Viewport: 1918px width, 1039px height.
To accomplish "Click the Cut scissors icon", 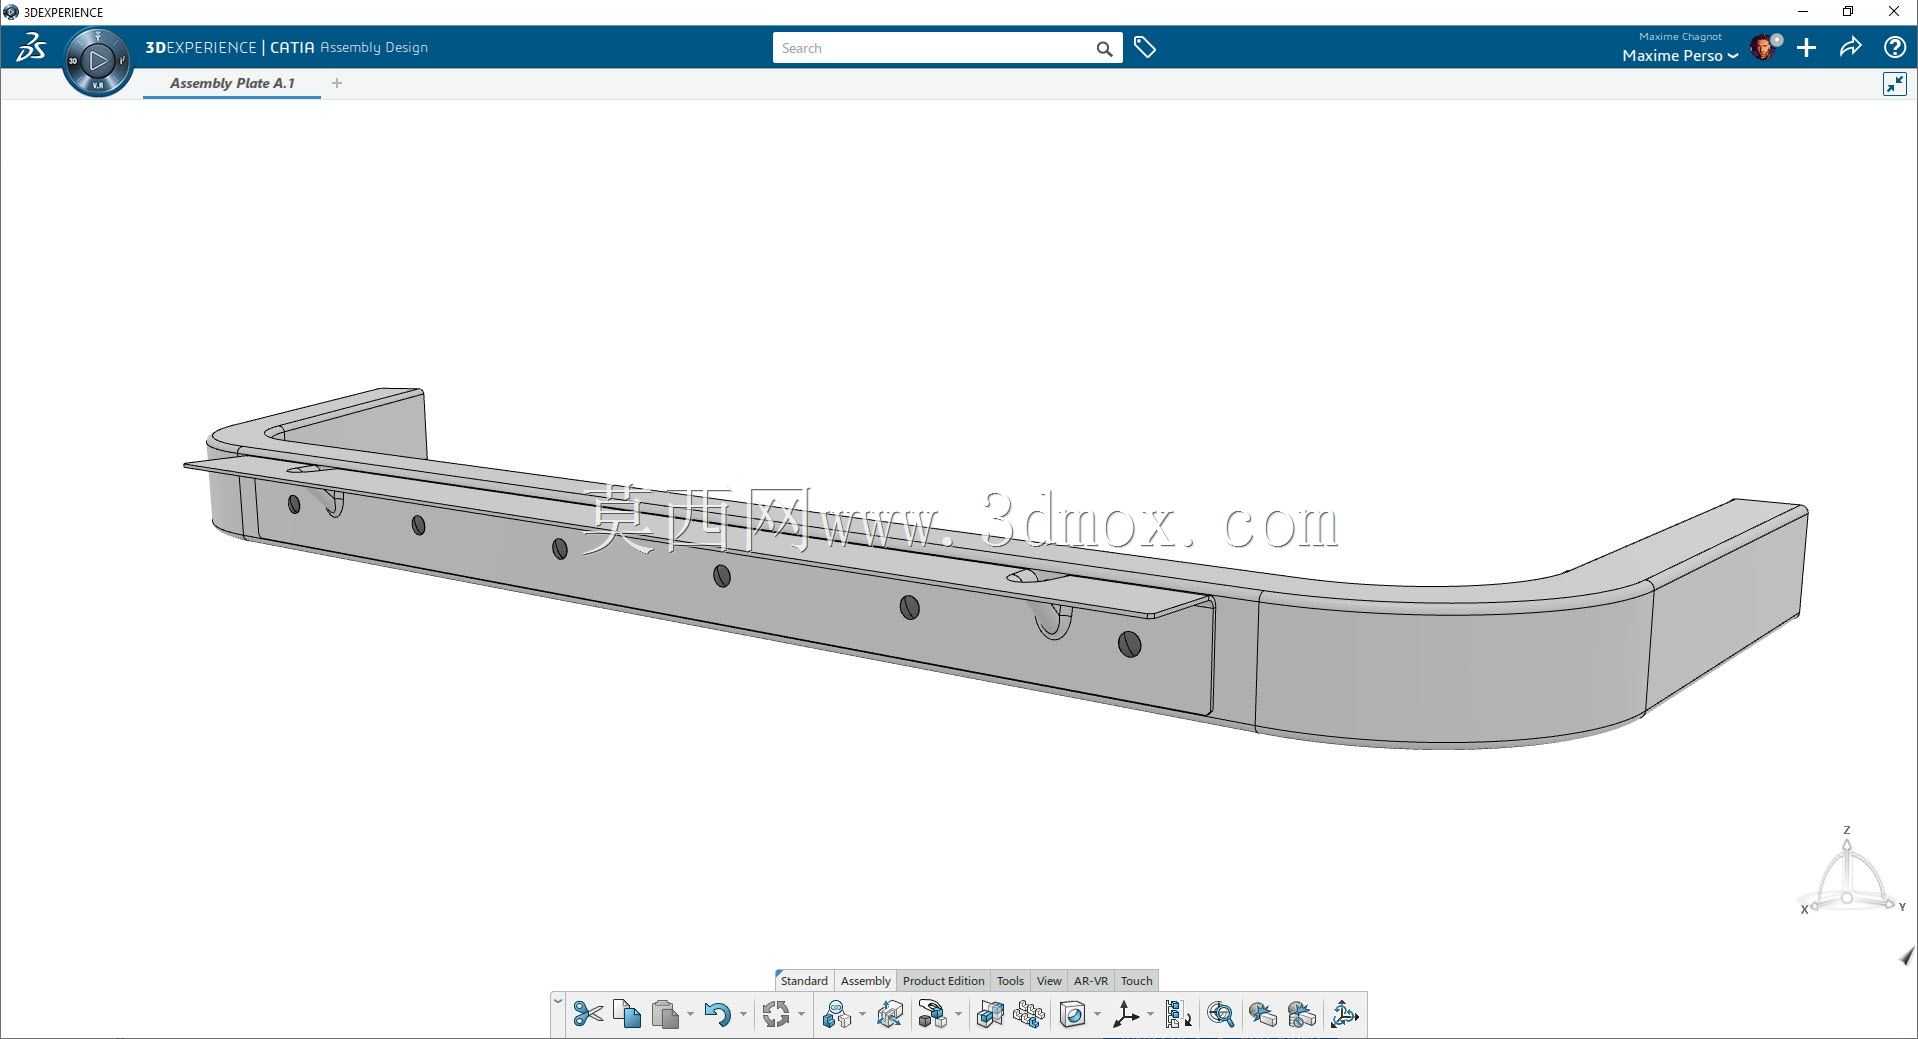I will (x=588, y=1014).
